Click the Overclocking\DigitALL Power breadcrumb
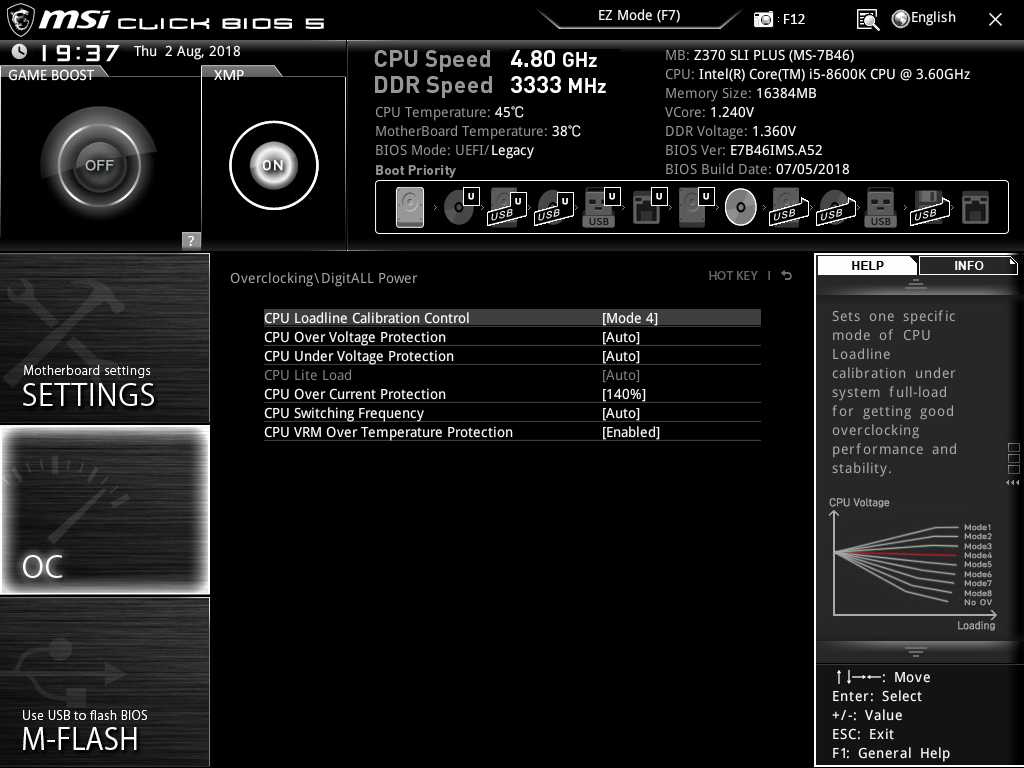 [323, 278]
